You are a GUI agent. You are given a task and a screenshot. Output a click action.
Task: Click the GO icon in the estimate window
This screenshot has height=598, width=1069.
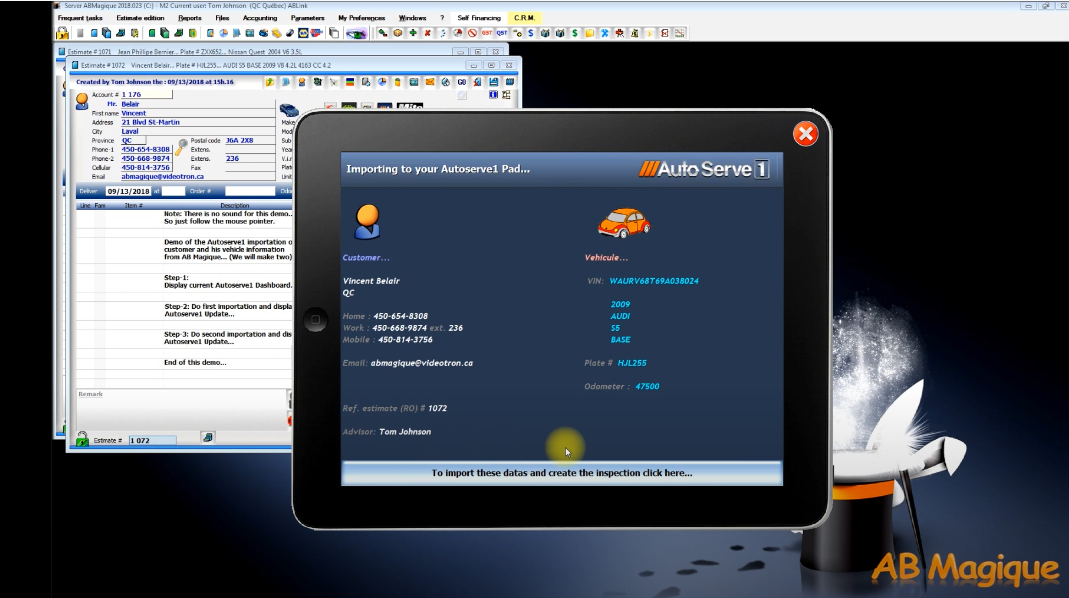point(462,84)
